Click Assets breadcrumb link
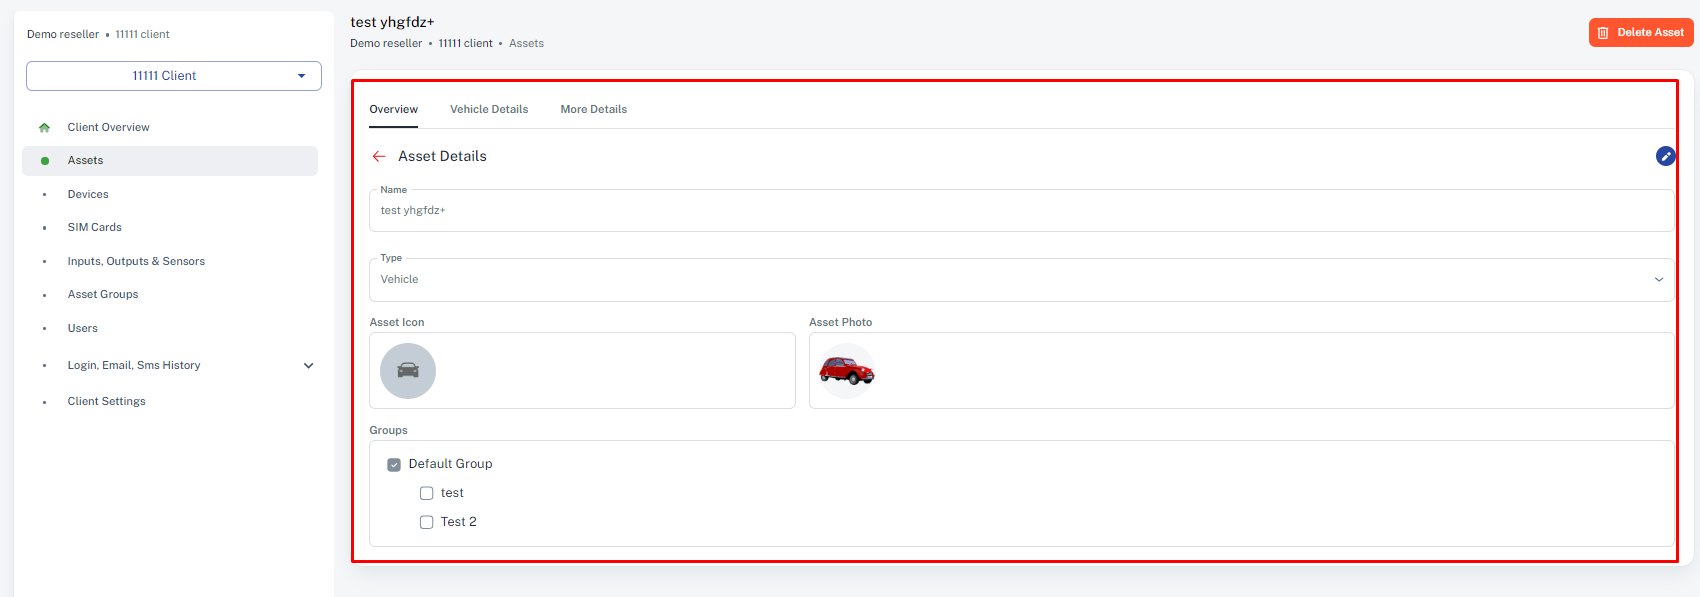Viewport: 1700px width, 597px height. tap(526, 43)
